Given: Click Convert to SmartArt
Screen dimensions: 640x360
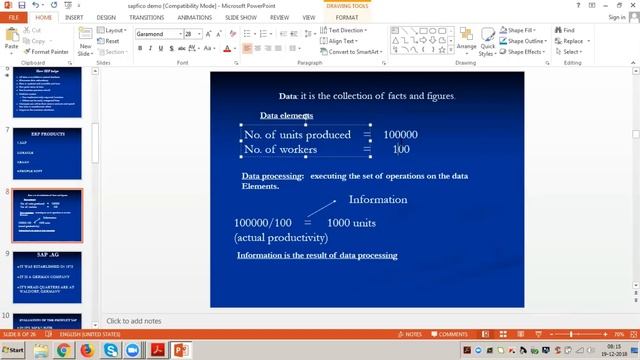Looking at the screenshot, I should pos(351,52).
